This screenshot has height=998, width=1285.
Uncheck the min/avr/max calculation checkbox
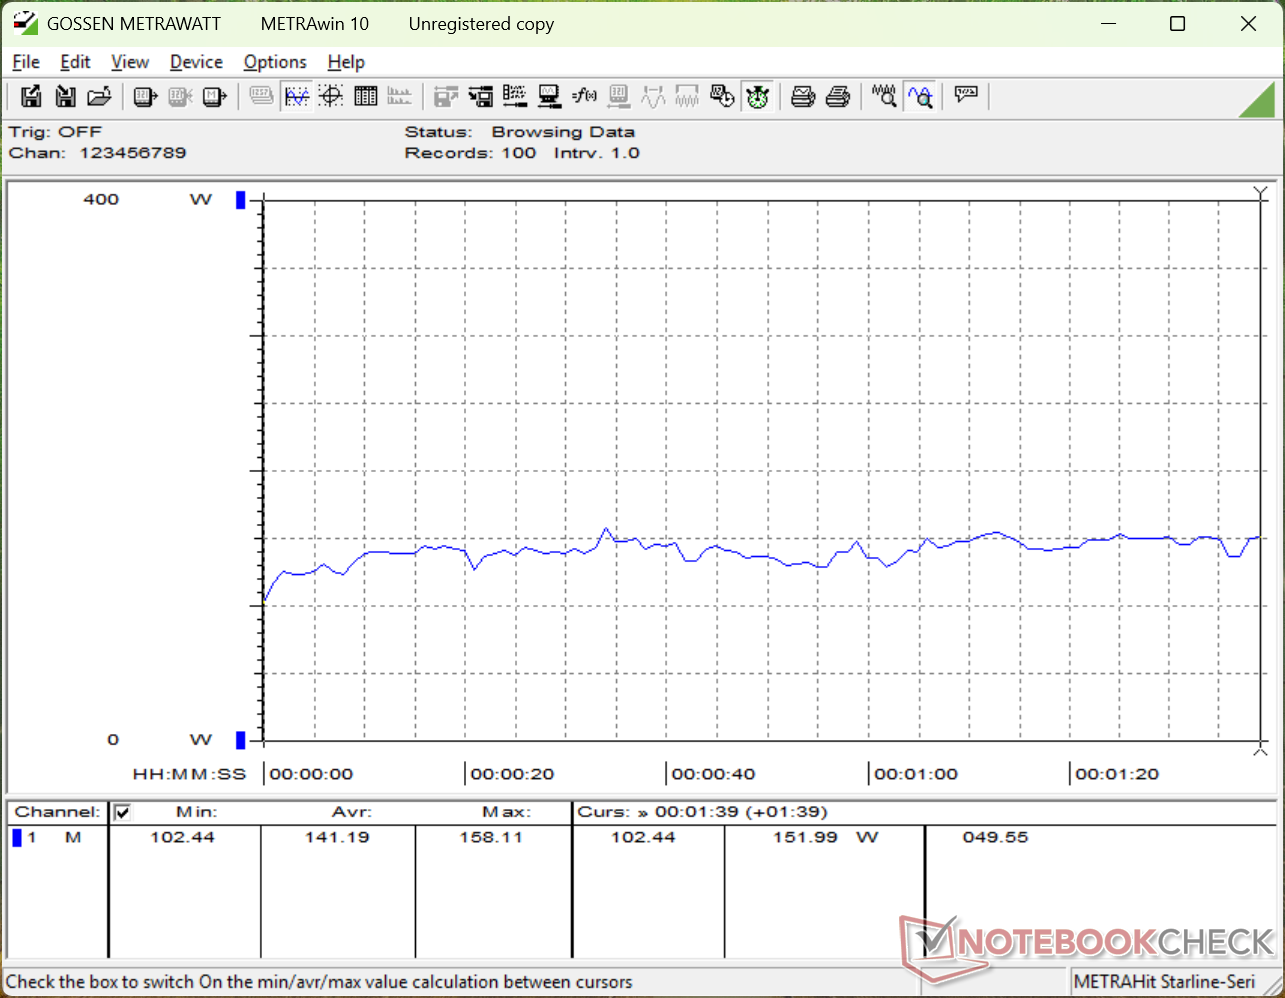point(122,812)
